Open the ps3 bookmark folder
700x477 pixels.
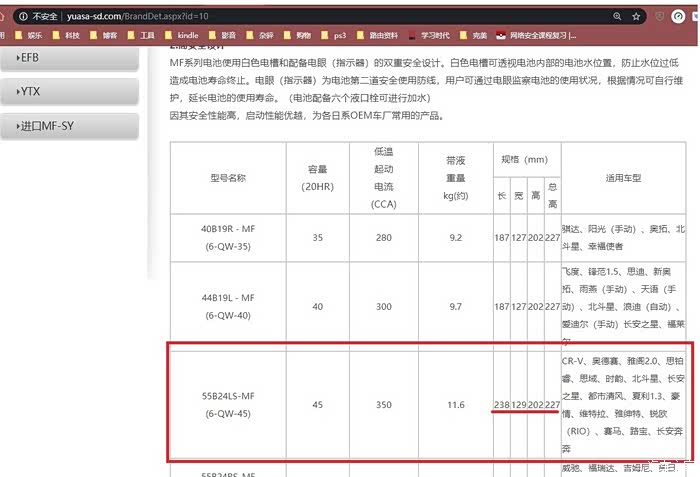[333, 35]
